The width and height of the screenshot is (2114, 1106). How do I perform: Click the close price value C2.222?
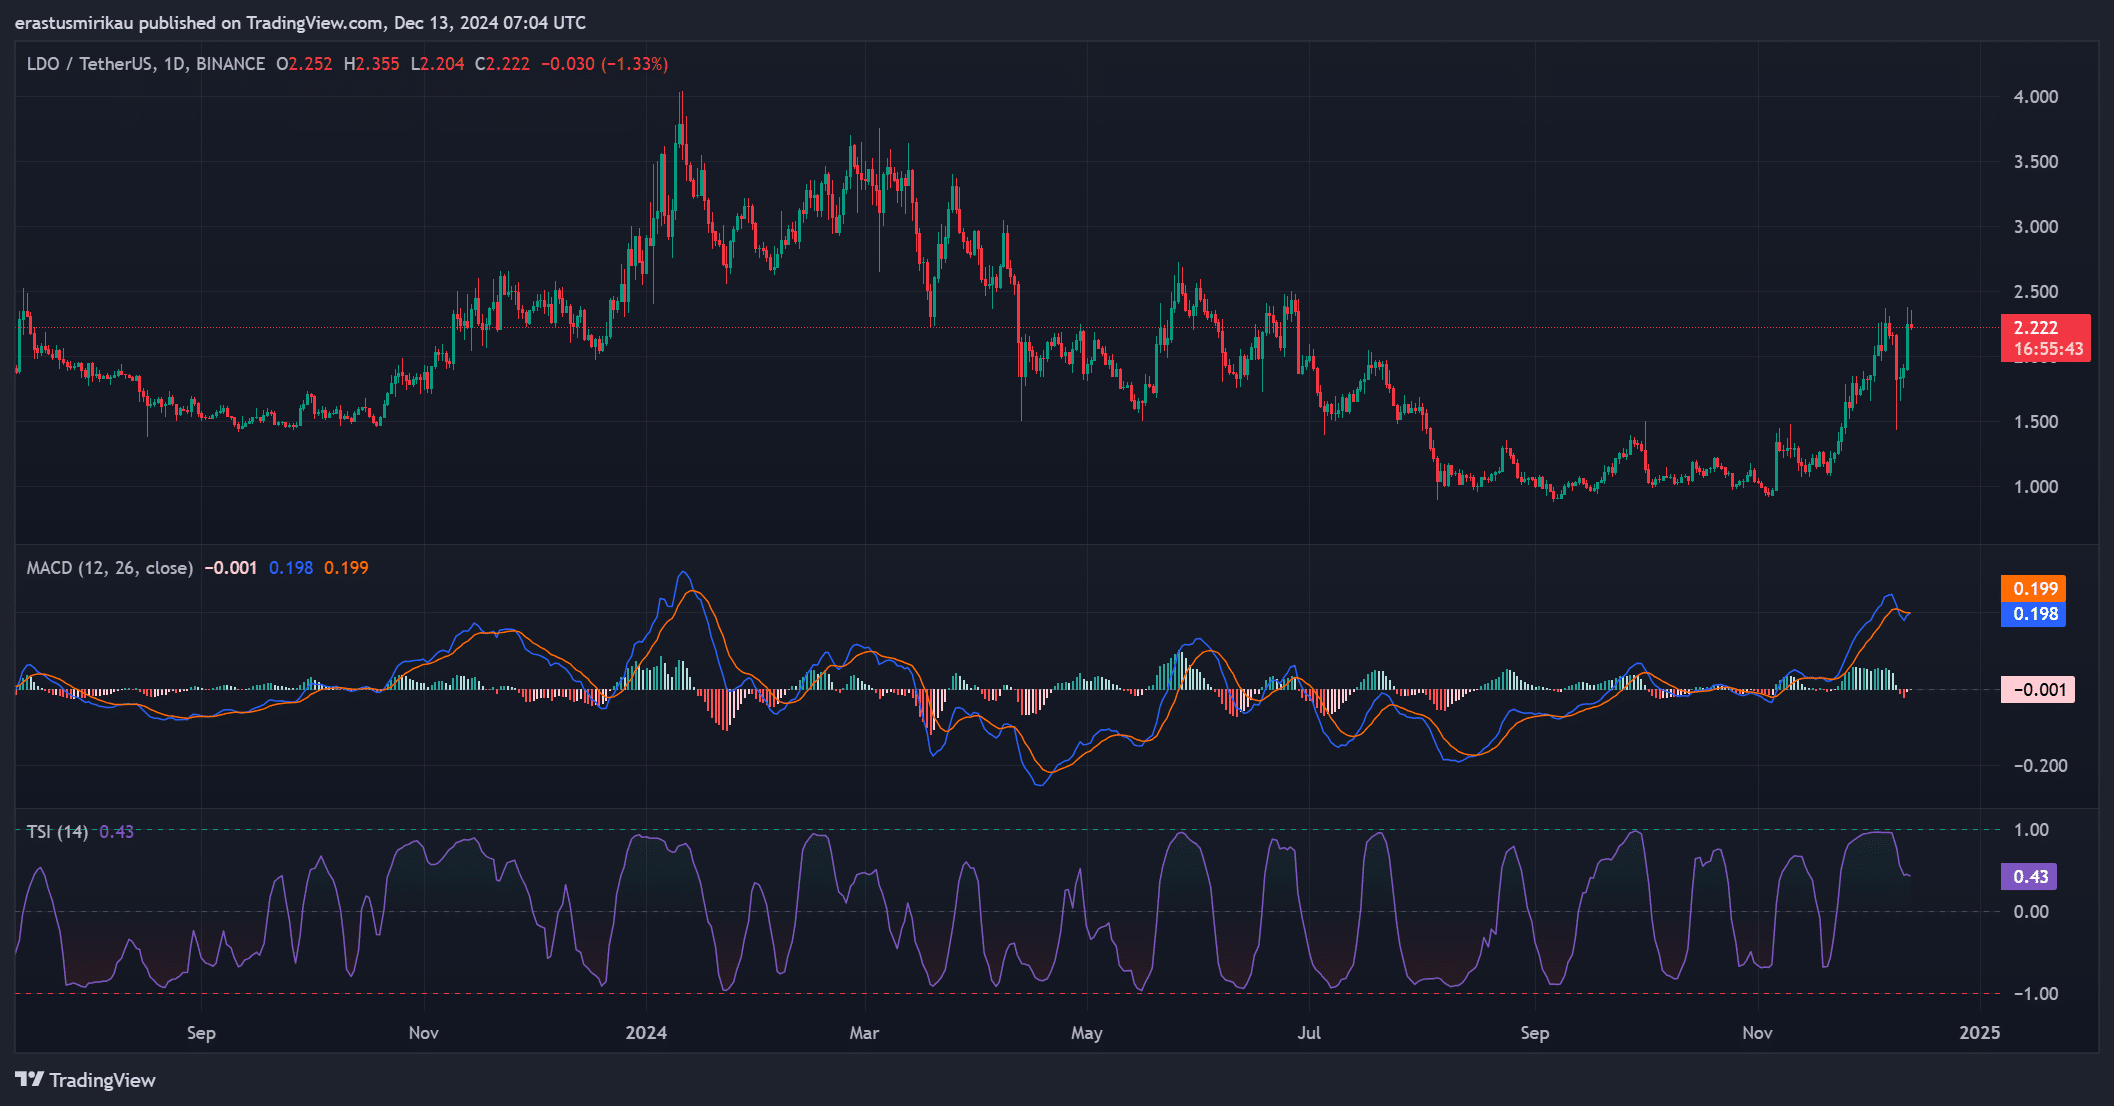coord(502,64)
